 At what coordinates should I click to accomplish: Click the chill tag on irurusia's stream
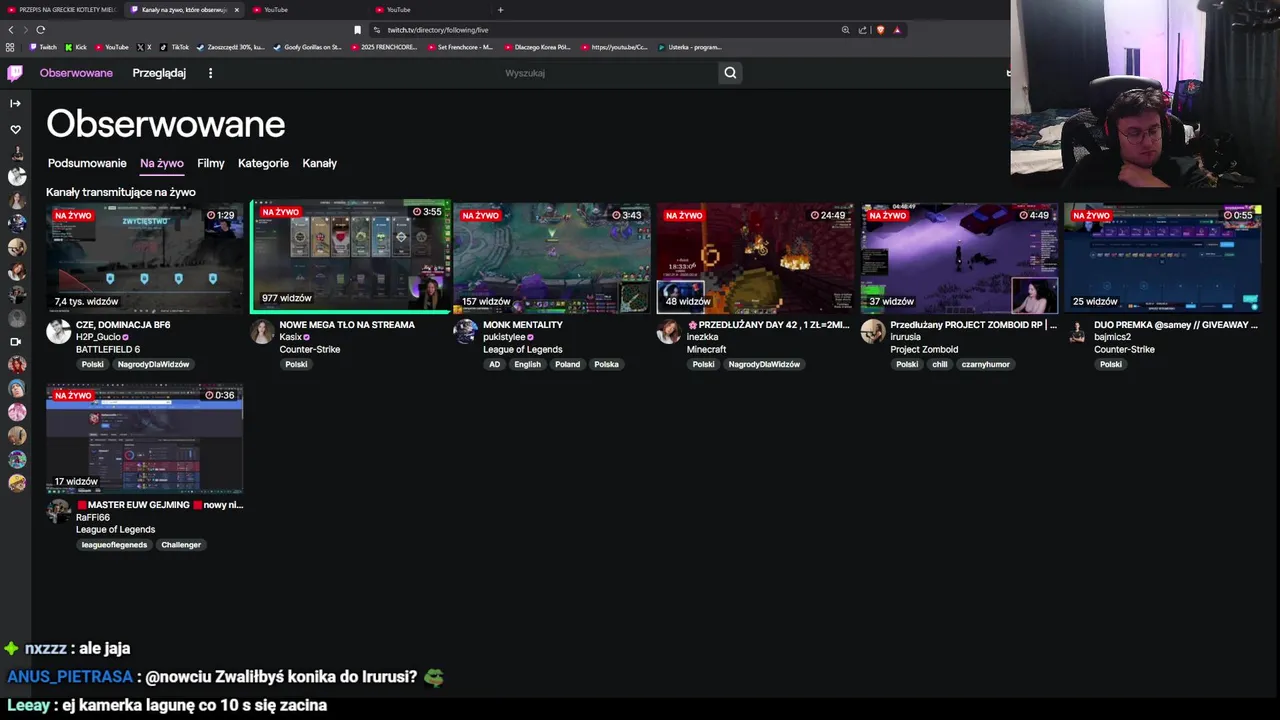[x=939, y=364]
